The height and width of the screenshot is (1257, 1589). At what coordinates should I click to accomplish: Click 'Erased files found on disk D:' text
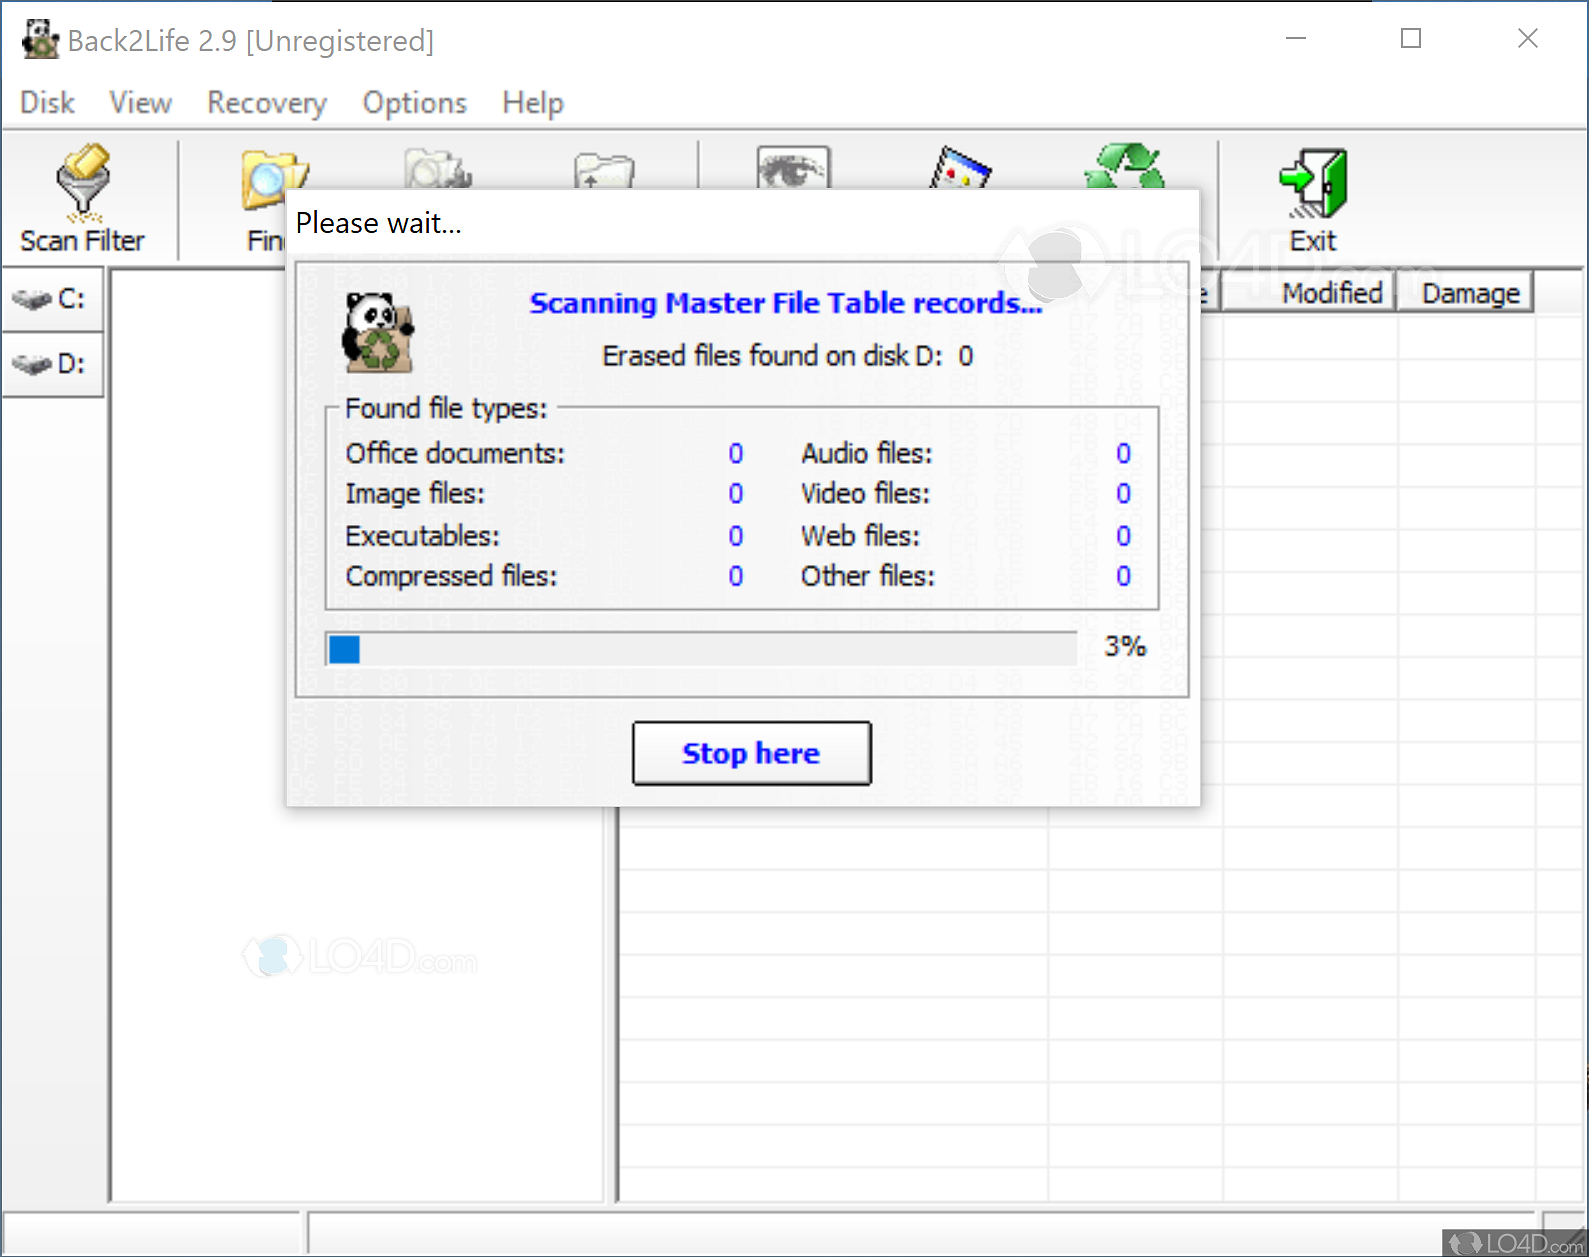click(x=772, y=356)
